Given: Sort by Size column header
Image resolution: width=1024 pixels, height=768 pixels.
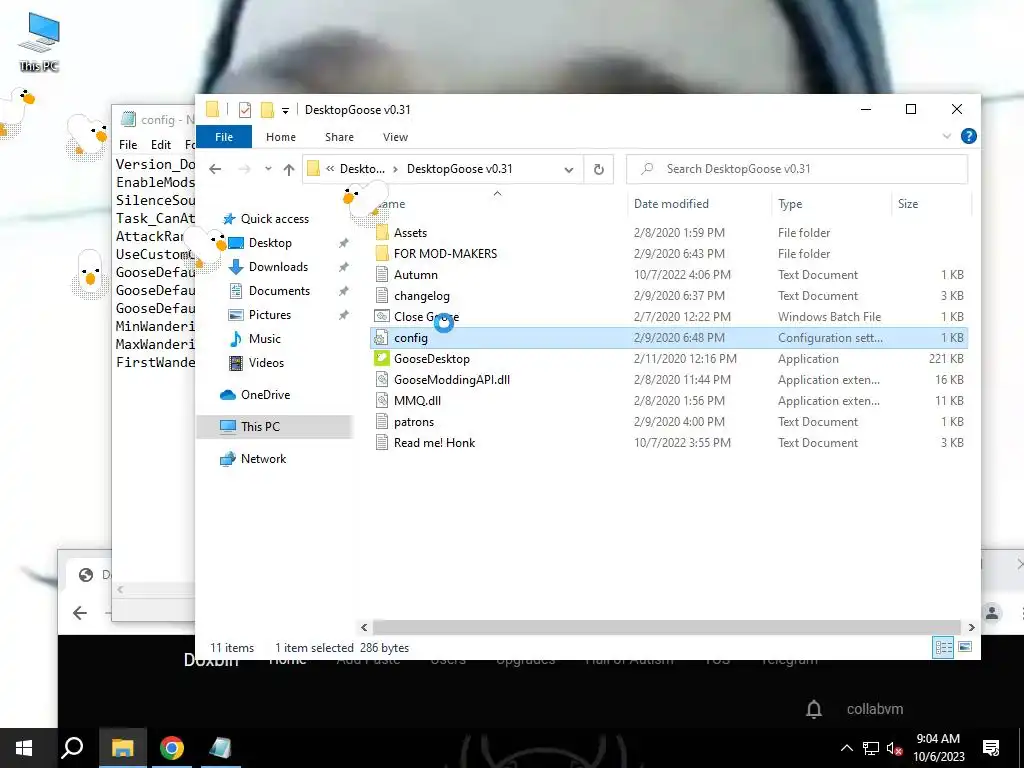Looking at the screenshot, I should 908,204.
